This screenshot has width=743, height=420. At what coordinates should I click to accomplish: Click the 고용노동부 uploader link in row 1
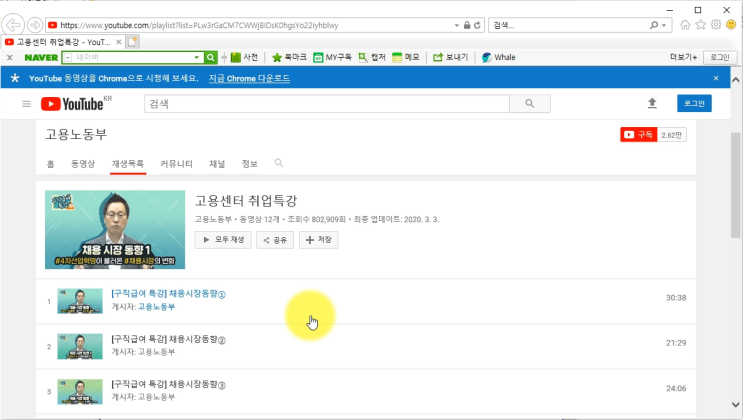(x=156, y=307)
